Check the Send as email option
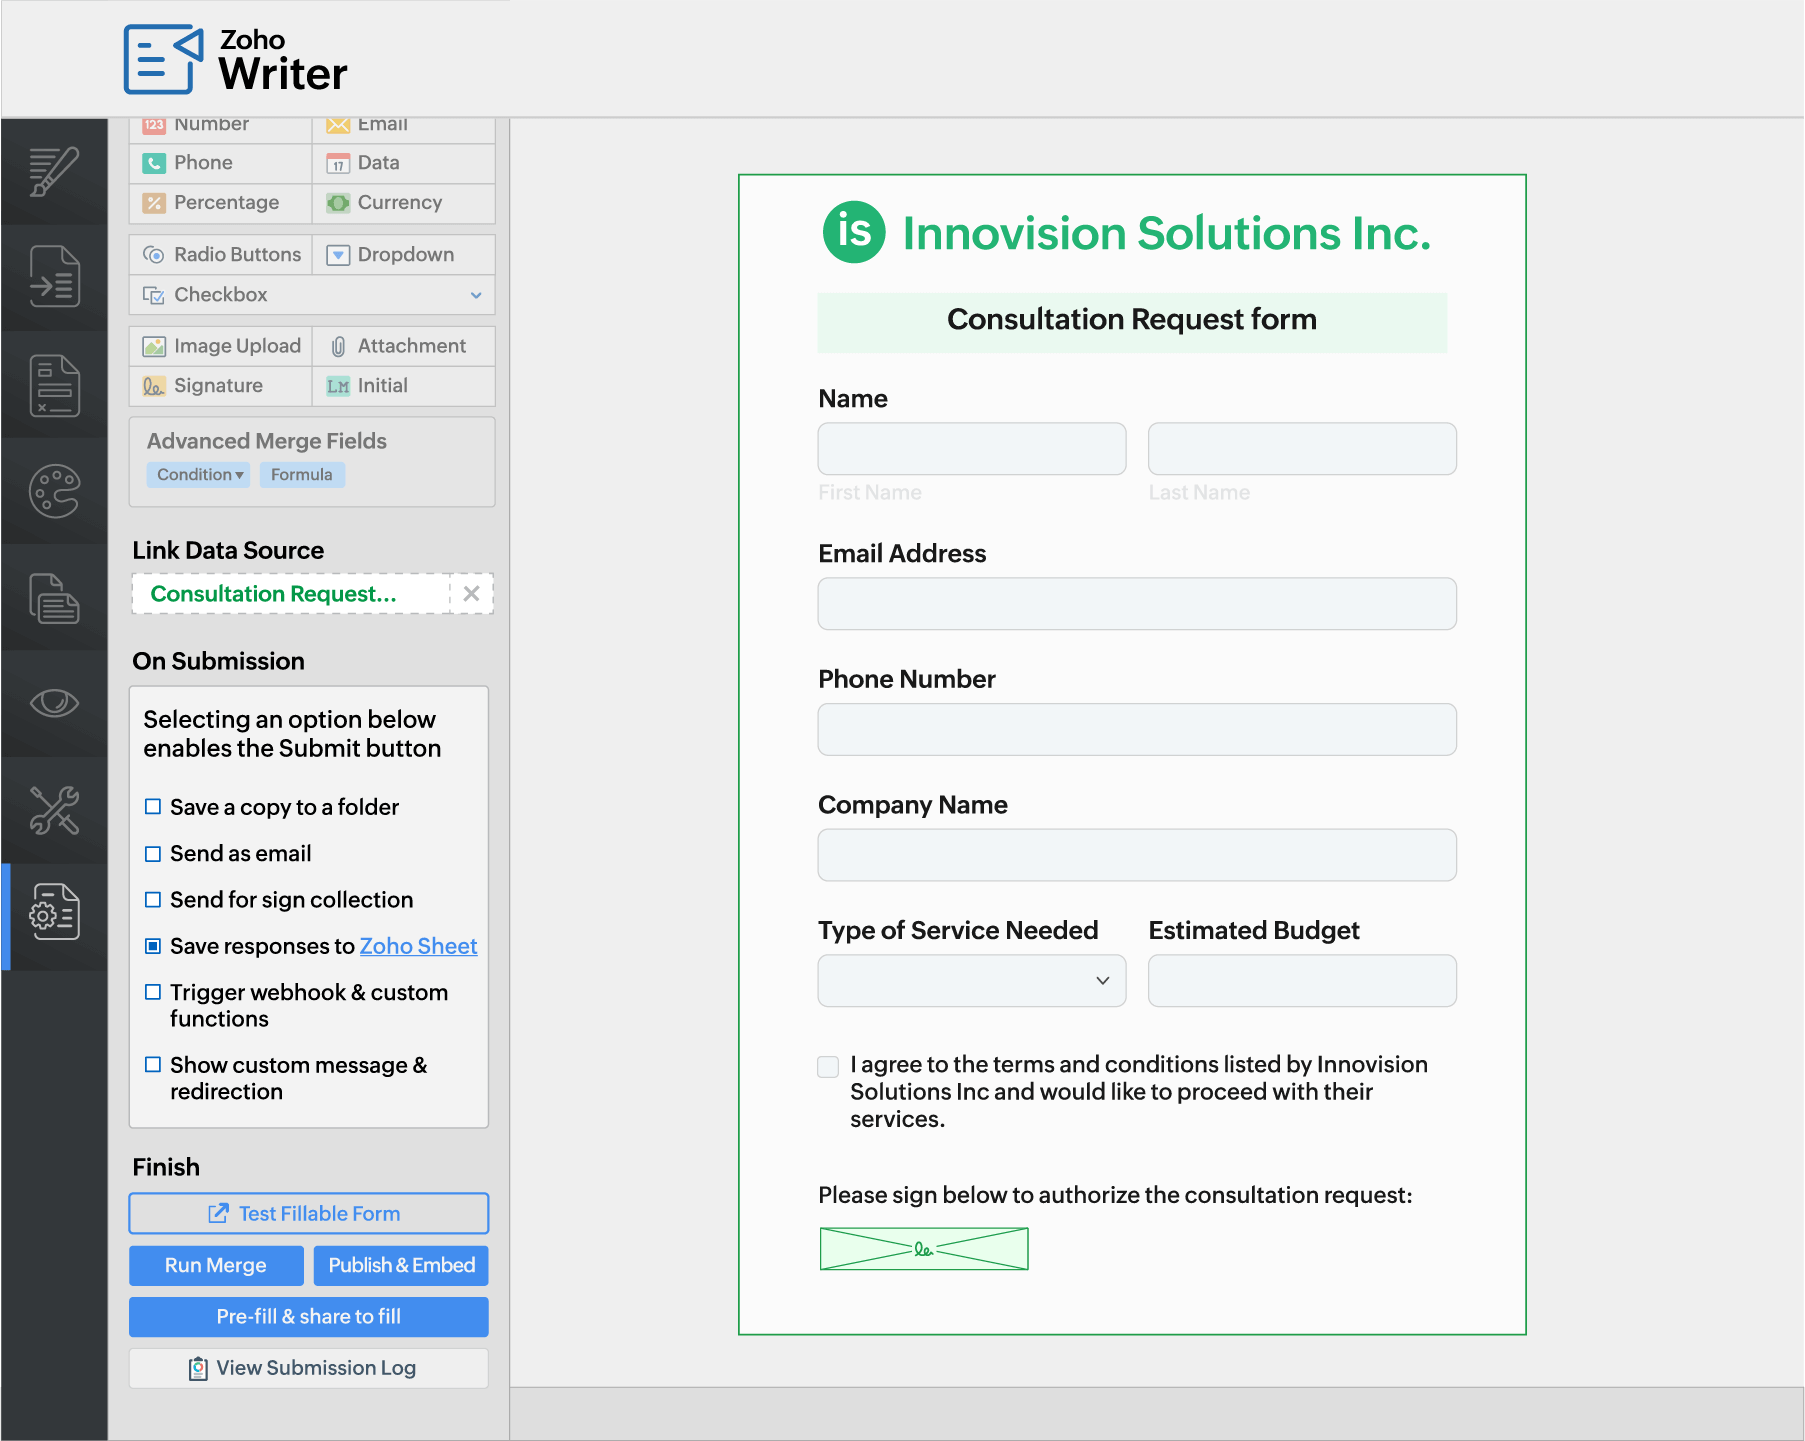Screen dimensions: 1805x1441 pyautogui.click(x=153, y=854)
